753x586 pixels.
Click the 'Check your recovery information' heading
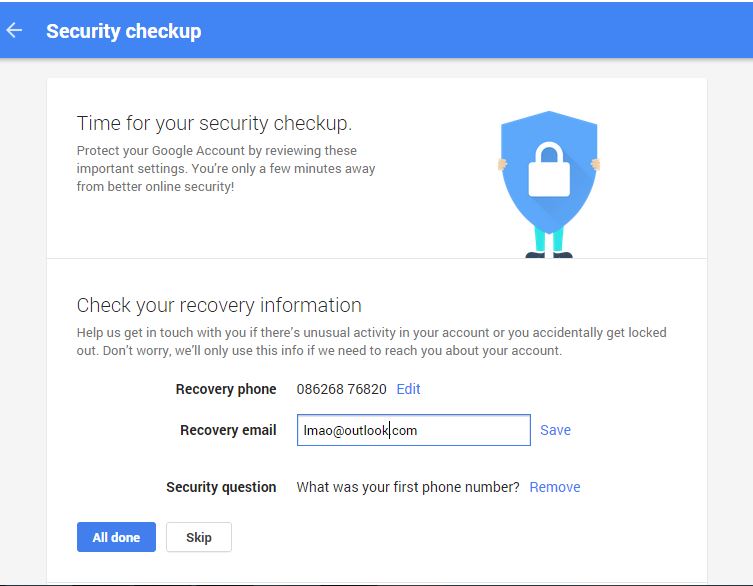(219, 305)
